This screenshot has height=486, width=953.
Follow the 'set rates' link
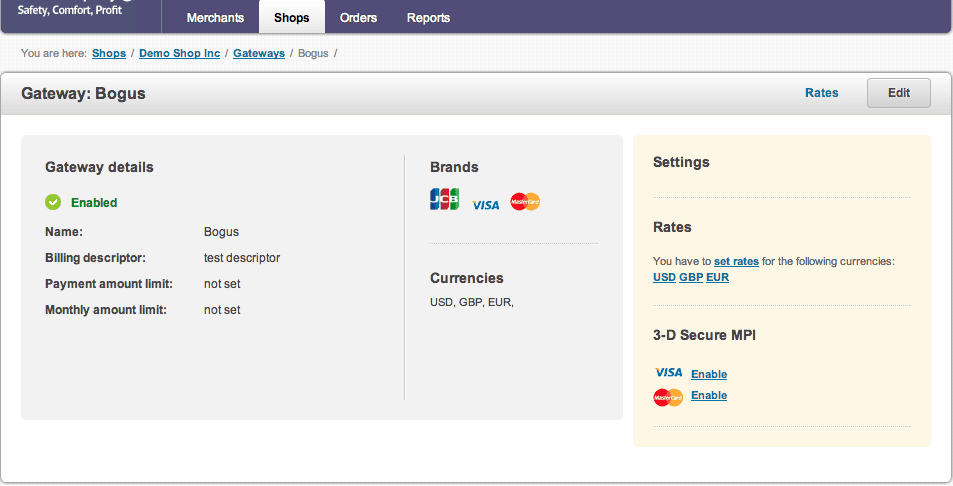736,261
